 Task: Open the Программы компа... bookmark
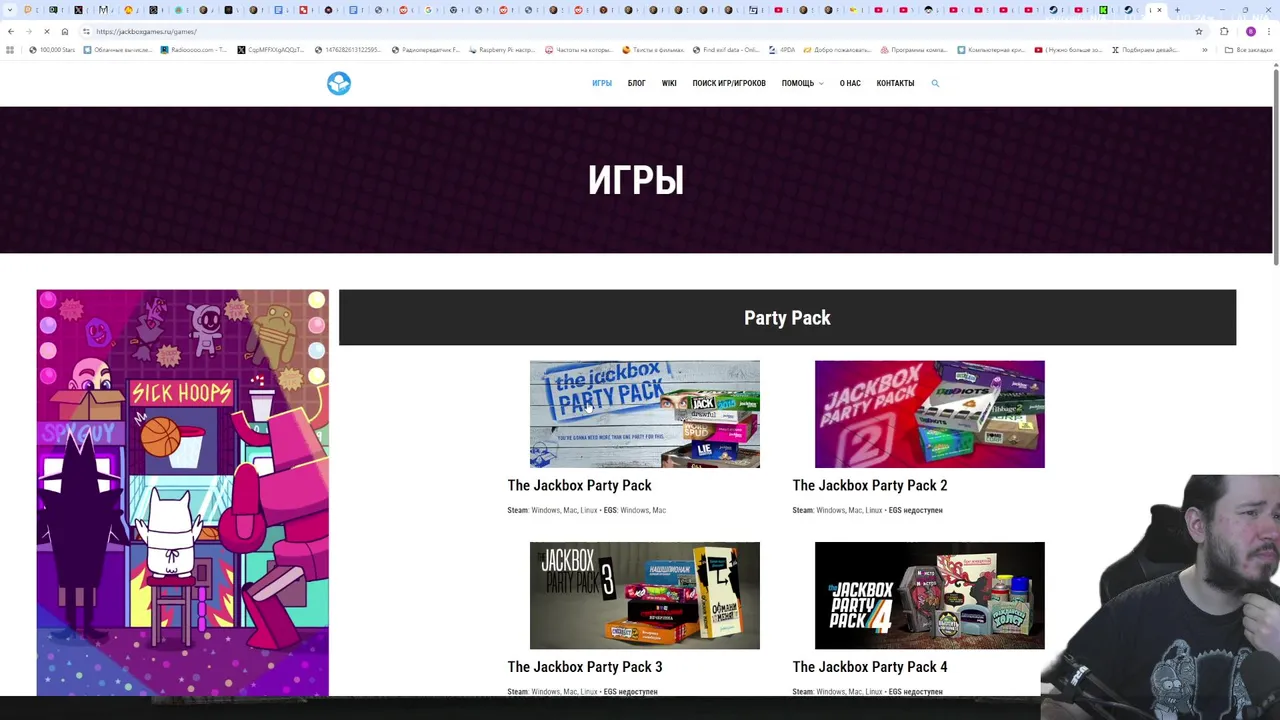tap(915, 50)
